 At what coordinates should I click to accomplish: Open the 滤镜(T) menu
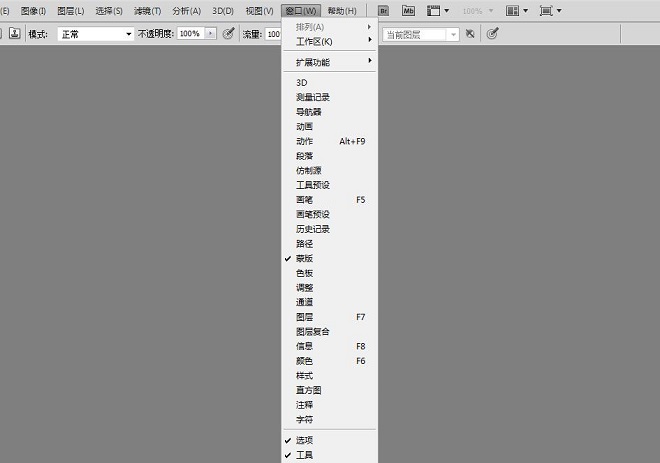point(149,10)
